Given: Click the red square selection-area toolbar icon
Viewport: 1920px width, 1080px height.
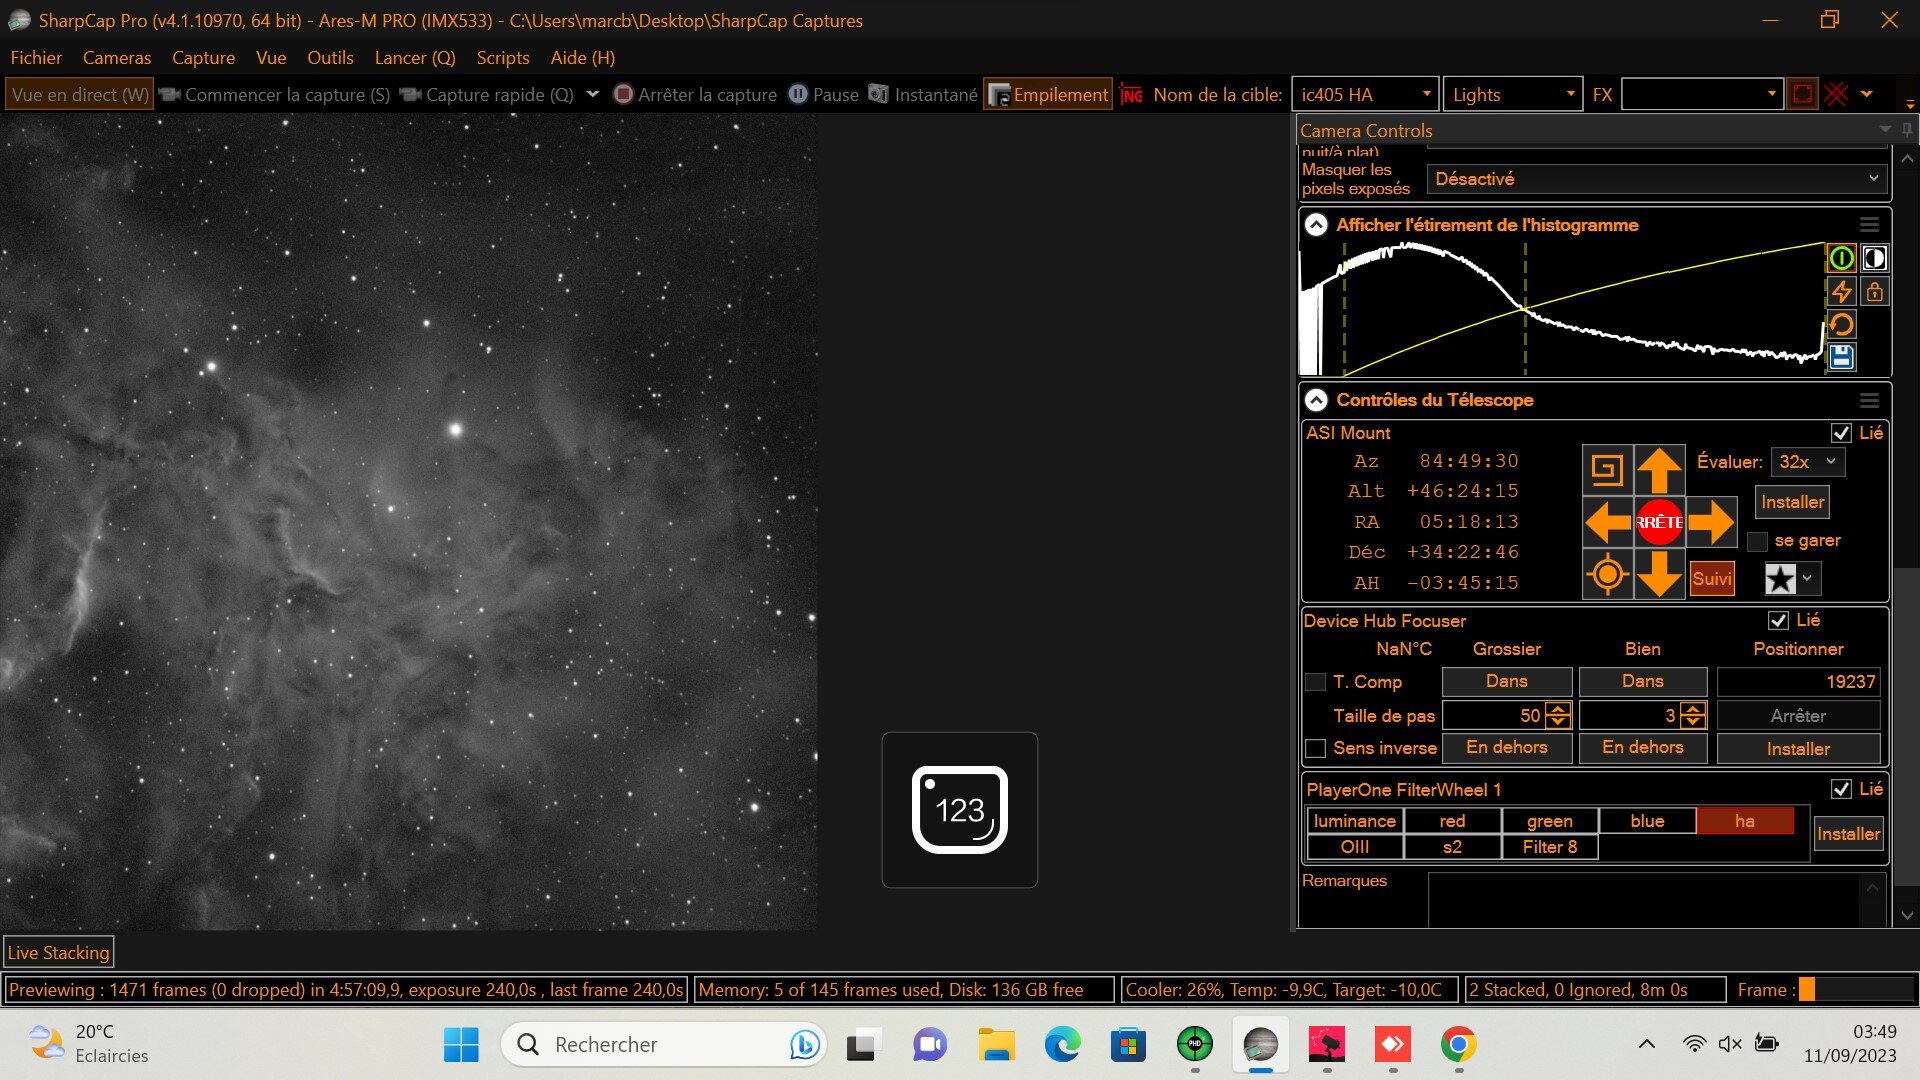Looking at the screenshot, I should pyautogui.click(x=1802, y=94).
